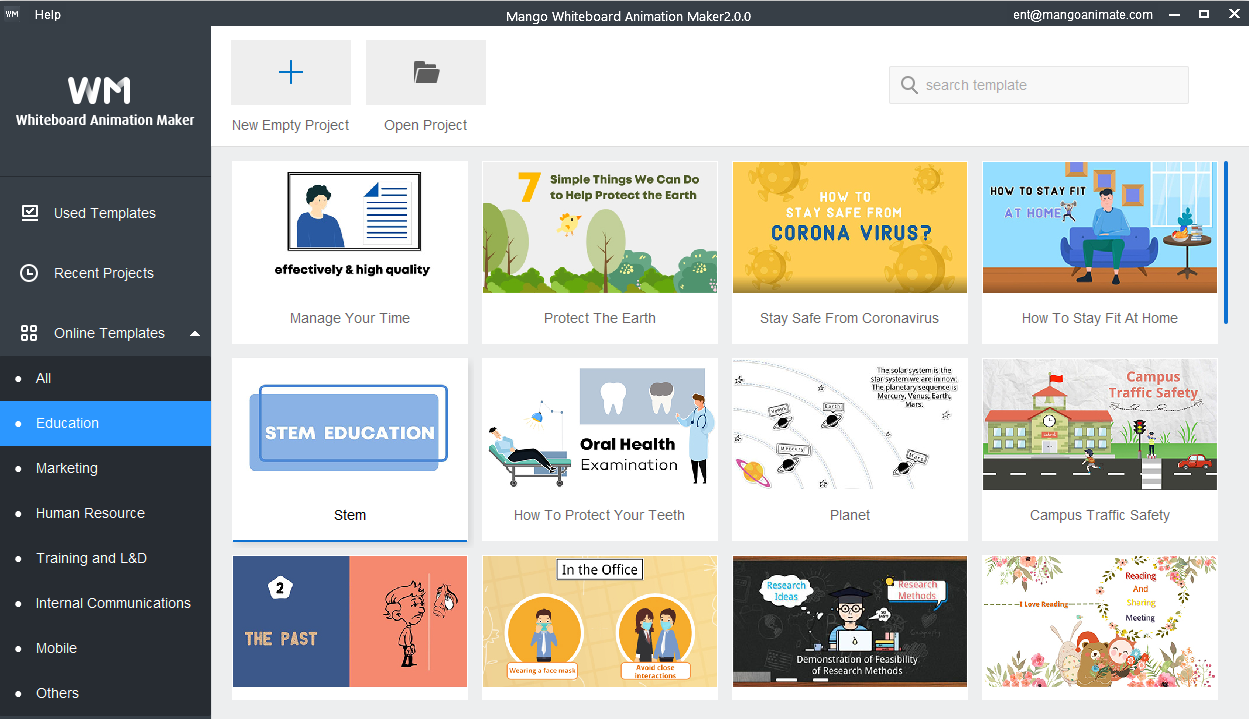Screen dimensions: 1249x719
Task: Click the Used Templates checklist icon
Action: coord(29,213)
